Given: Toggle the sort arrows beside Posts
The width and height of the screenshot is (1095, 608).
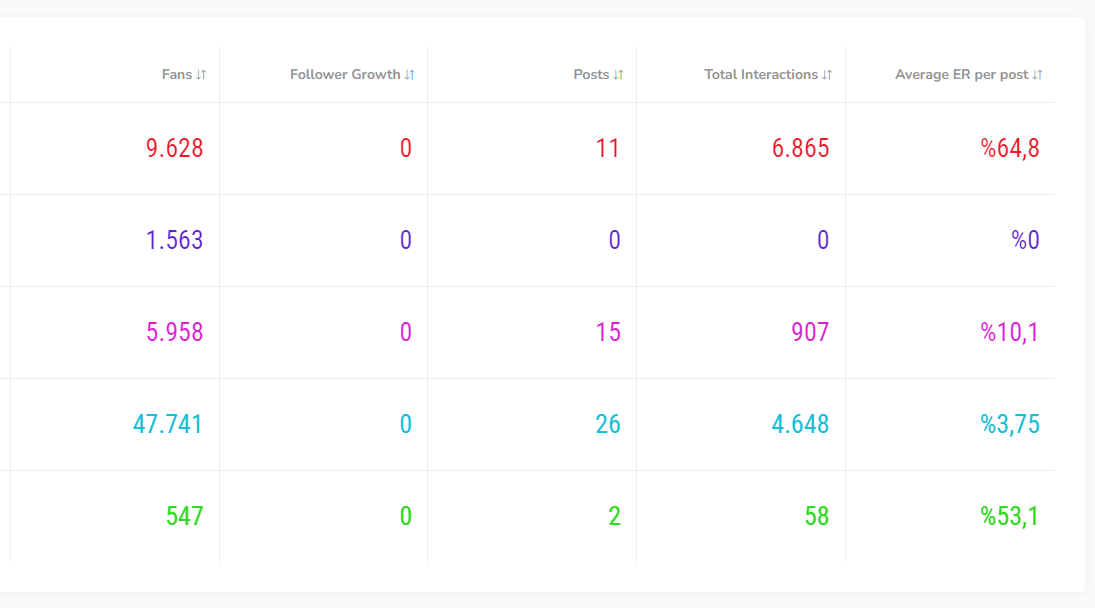Looking at the screenshot, I should point(618,75).
